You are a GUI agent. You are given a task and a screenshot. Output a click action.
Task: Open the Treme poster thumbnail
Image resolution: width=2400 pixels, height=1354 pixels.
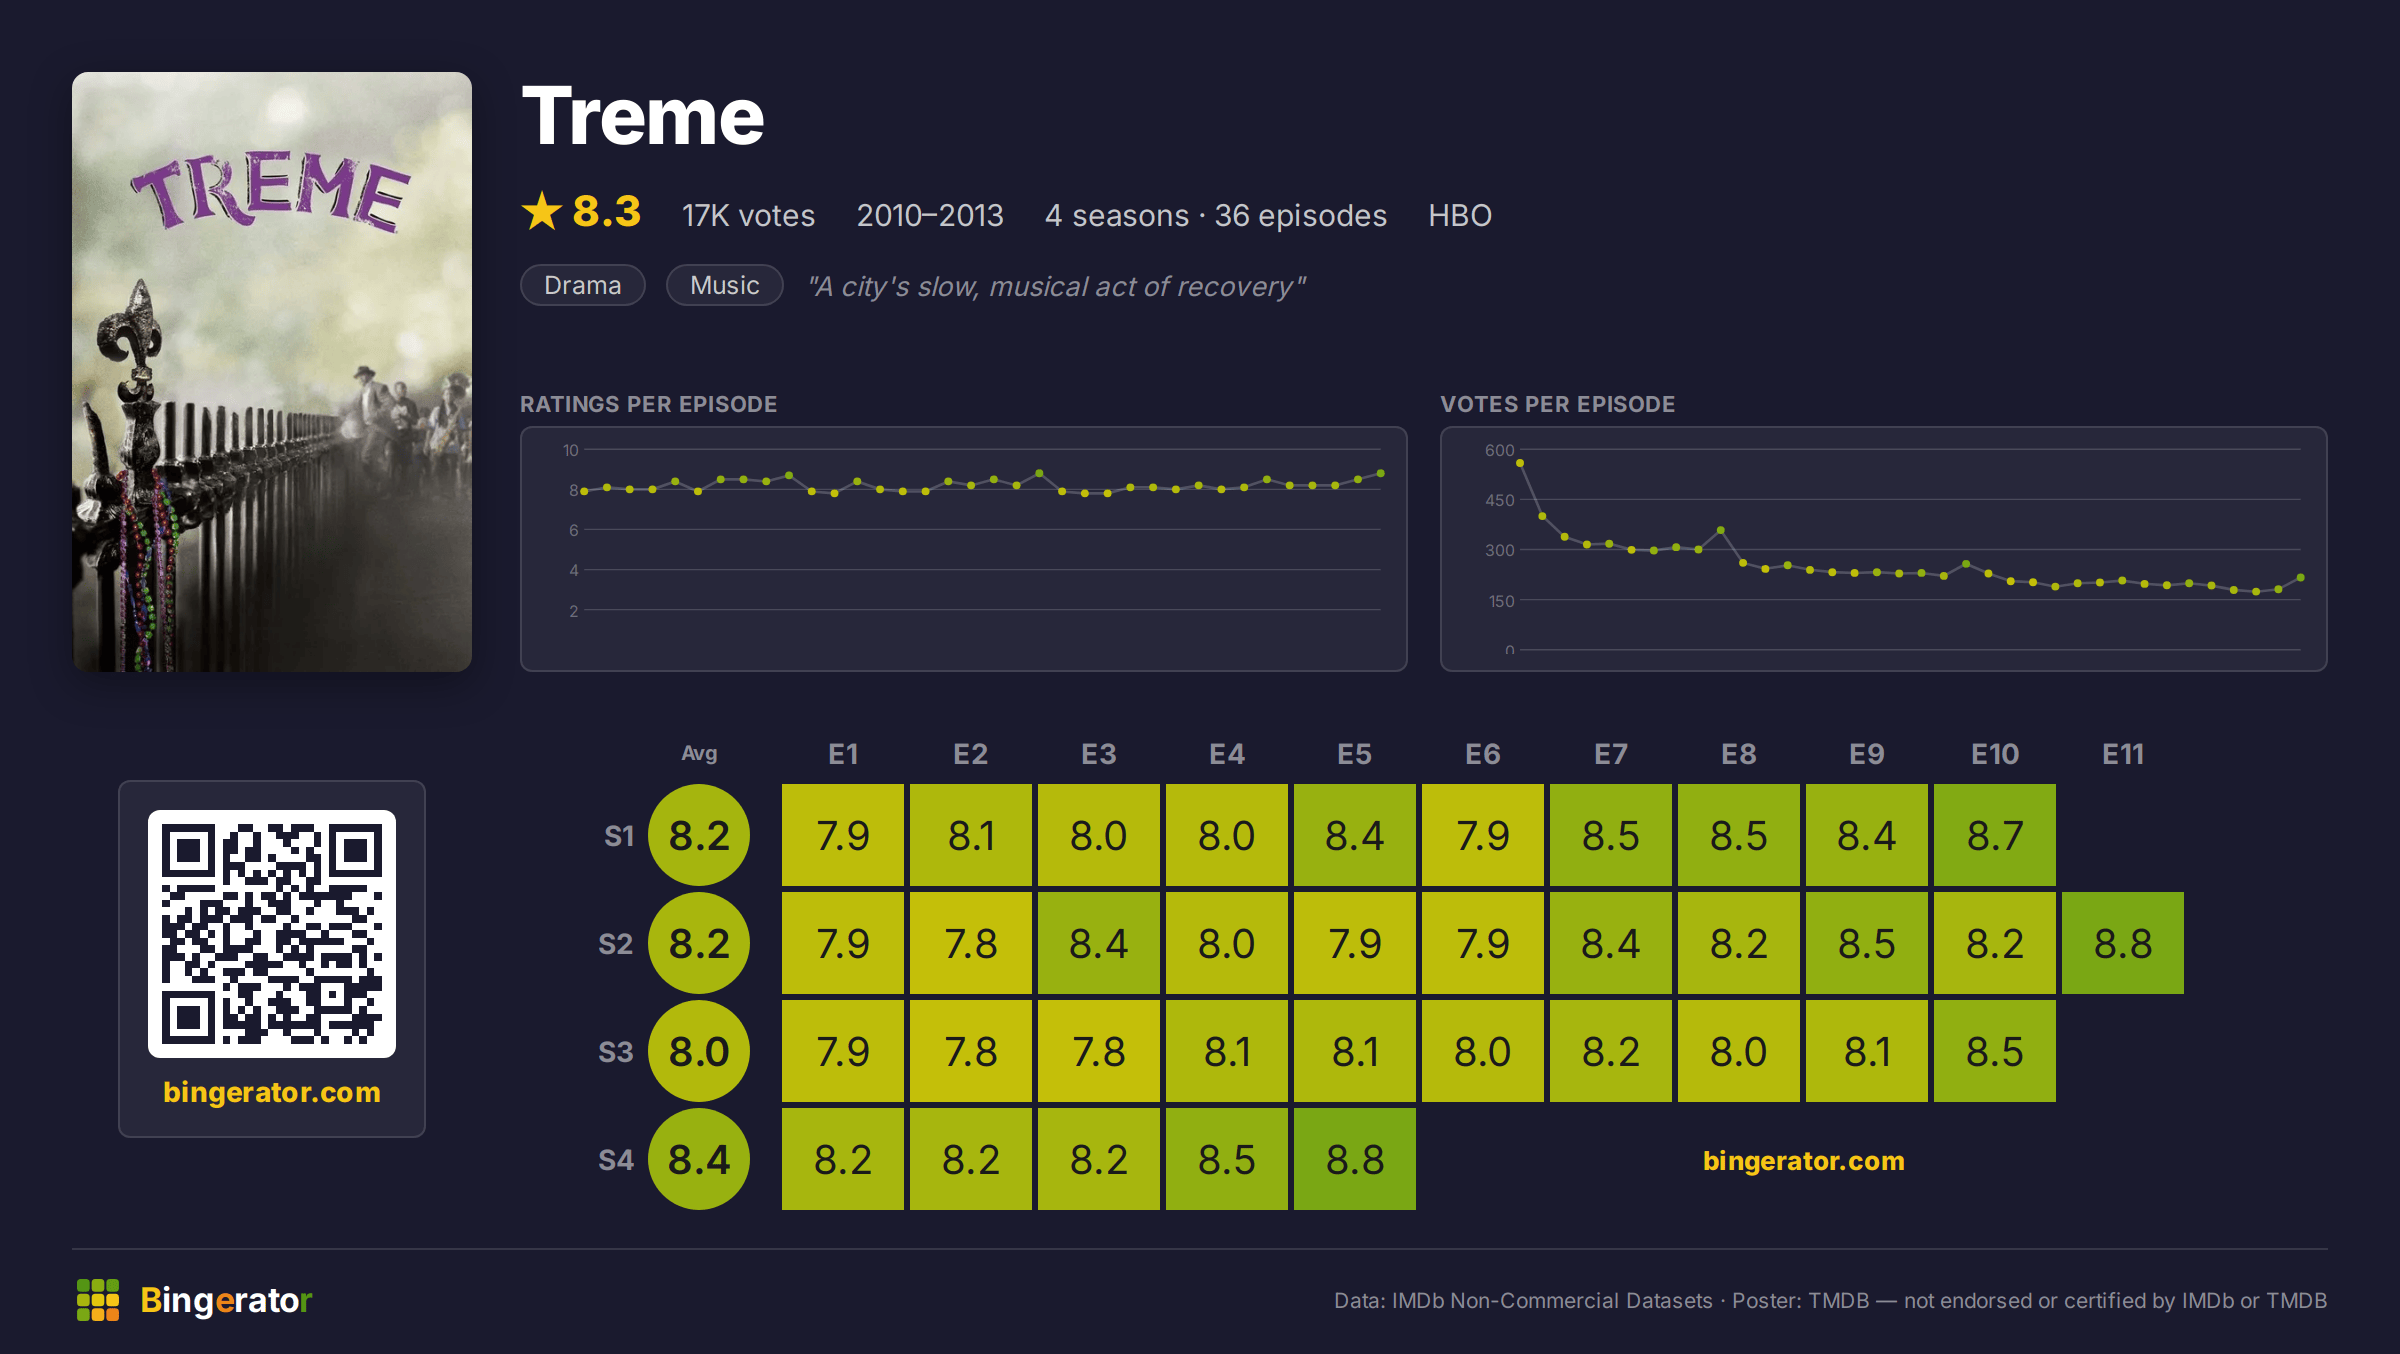272,372
